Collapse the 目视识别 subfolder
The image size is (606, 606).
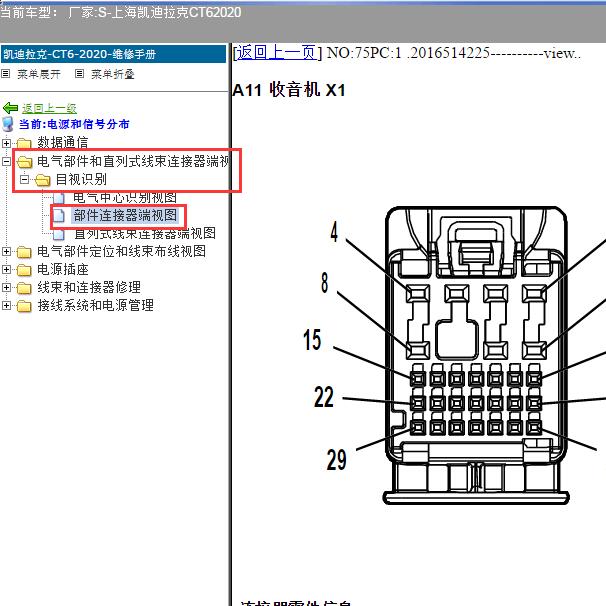24,179
